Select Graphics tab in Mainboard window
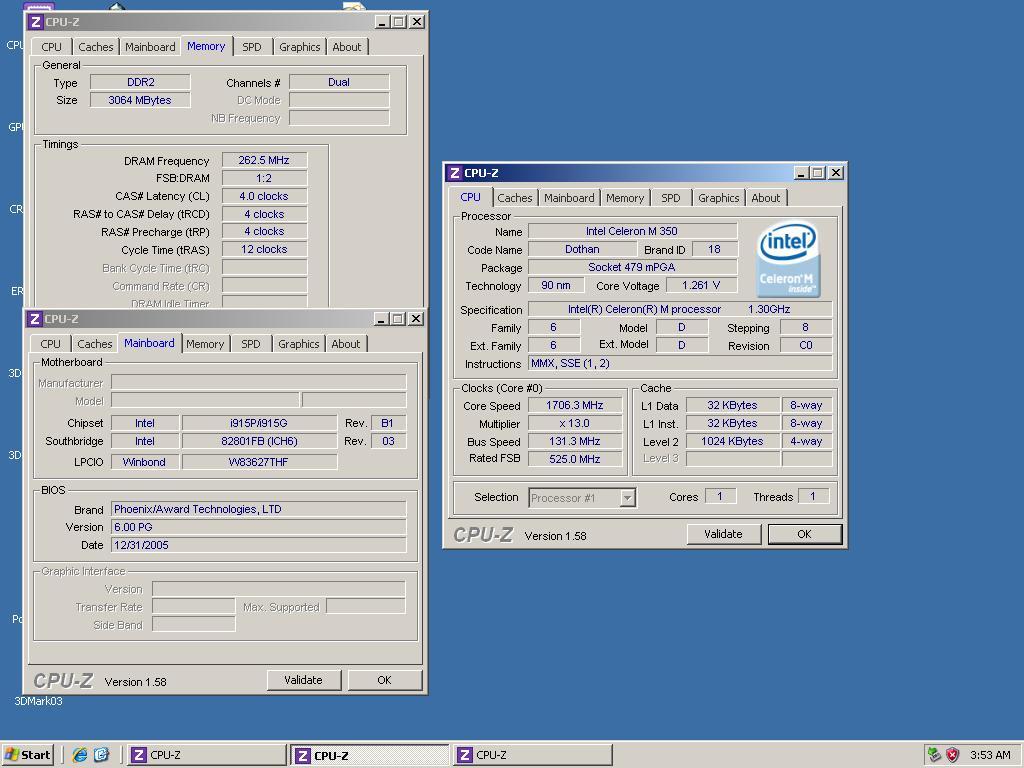This screenshot has width=1024, height=768. [x=299, y=344]
